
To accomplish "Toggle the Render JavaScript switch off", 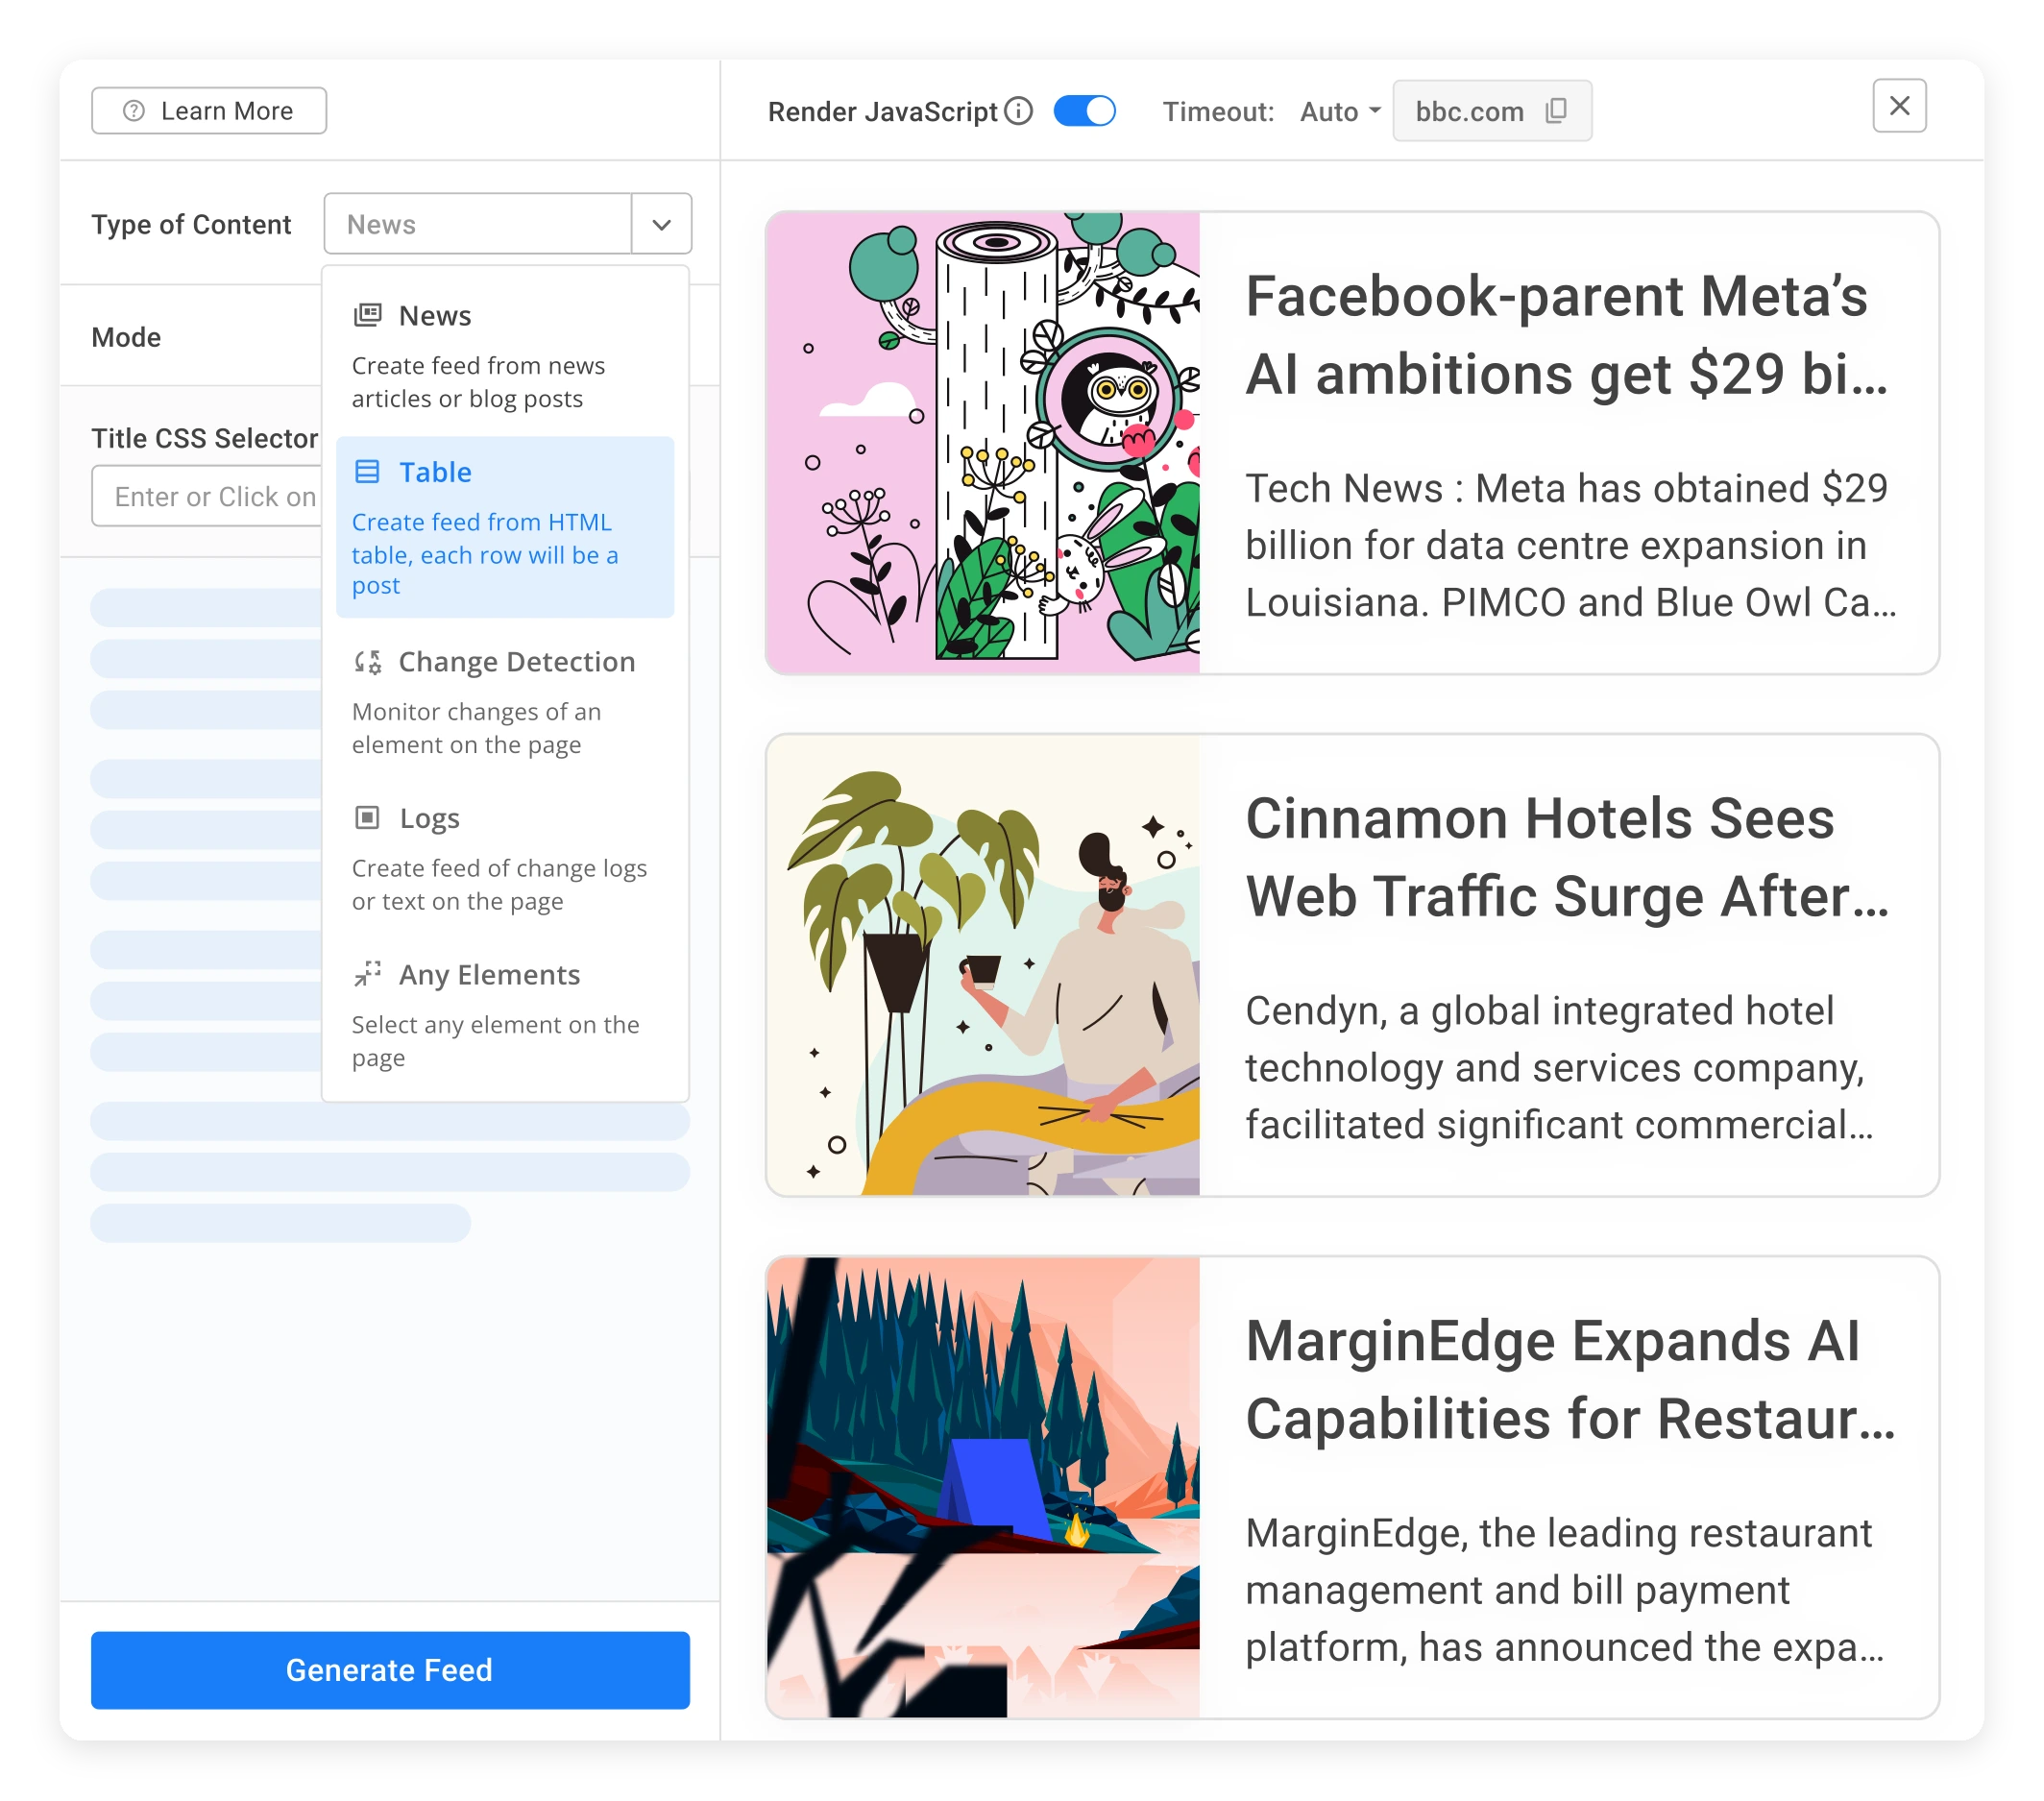I will click(1084, 111).
